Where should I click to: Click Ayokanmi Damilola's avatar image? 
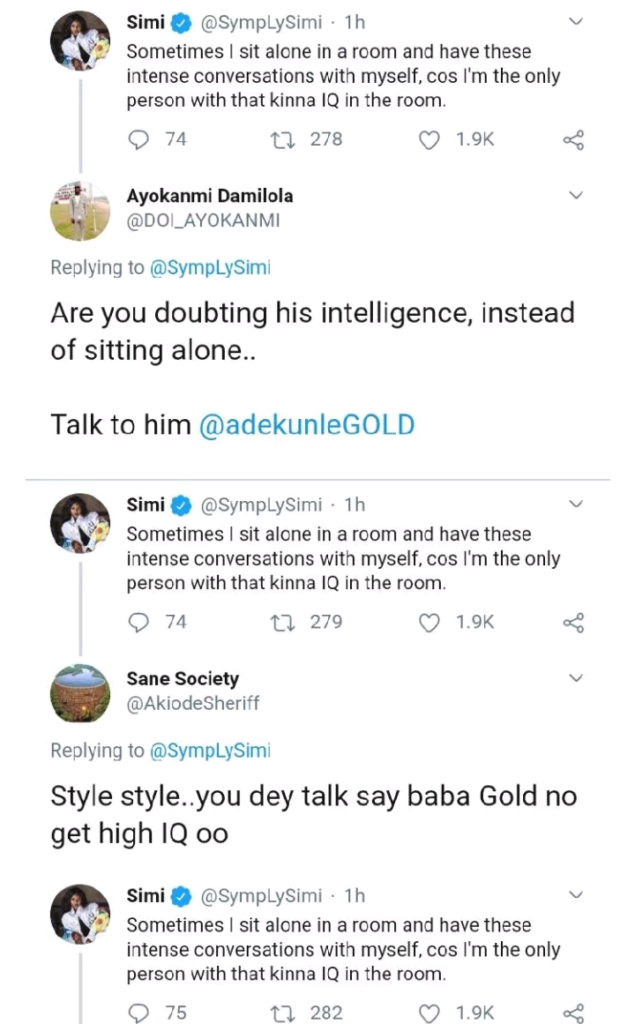(x=80, y=209)
